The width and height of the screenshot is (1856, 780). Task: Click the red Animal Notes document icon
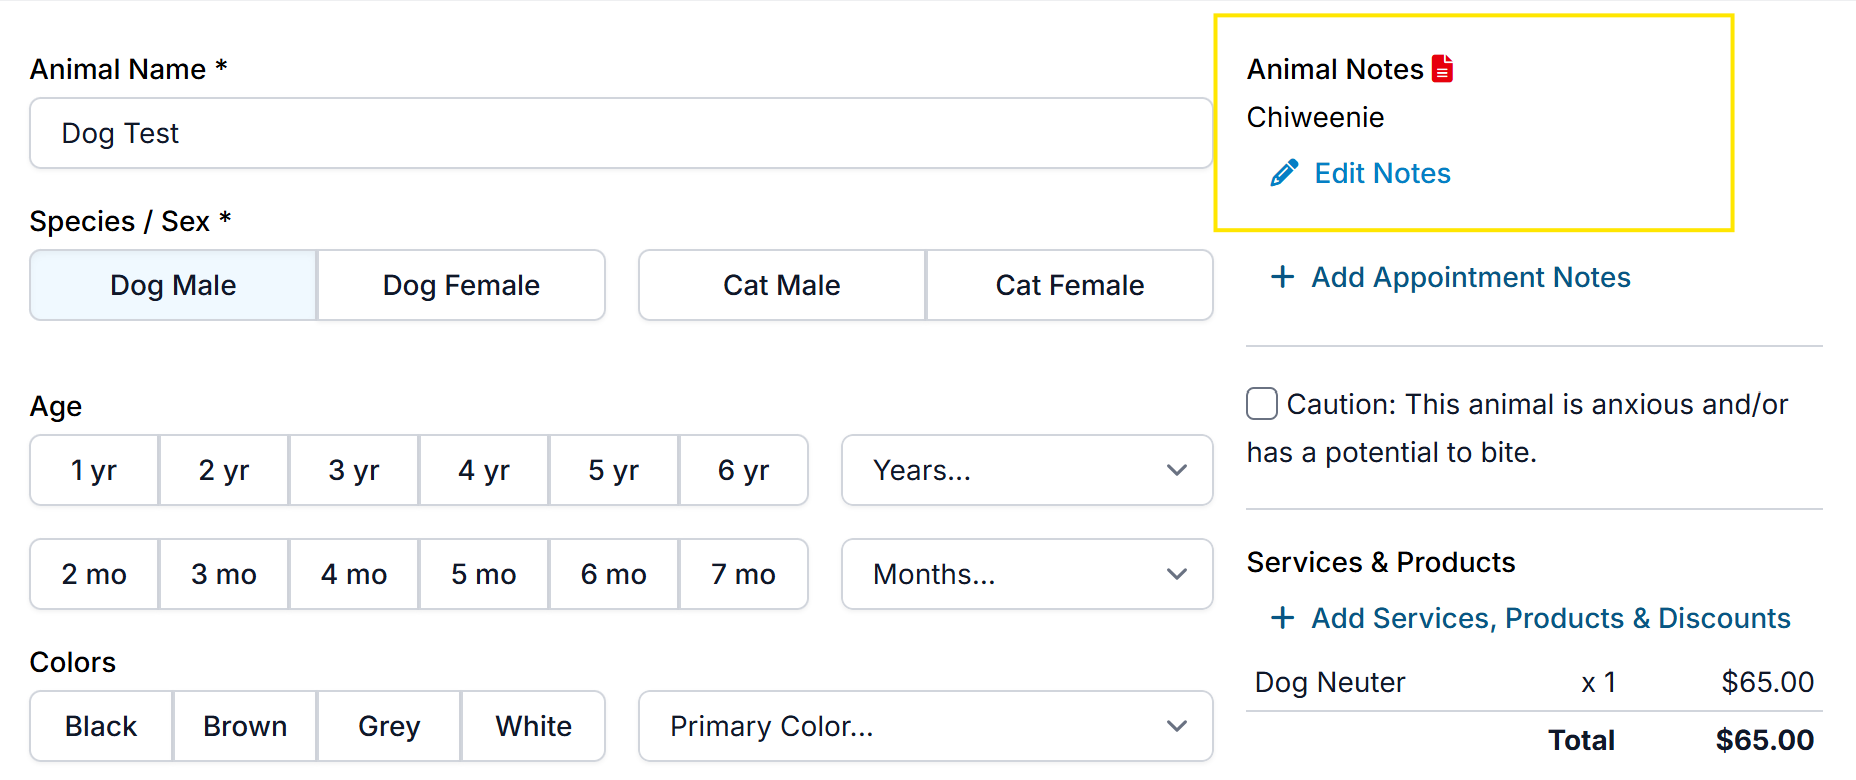(1442, 68)
